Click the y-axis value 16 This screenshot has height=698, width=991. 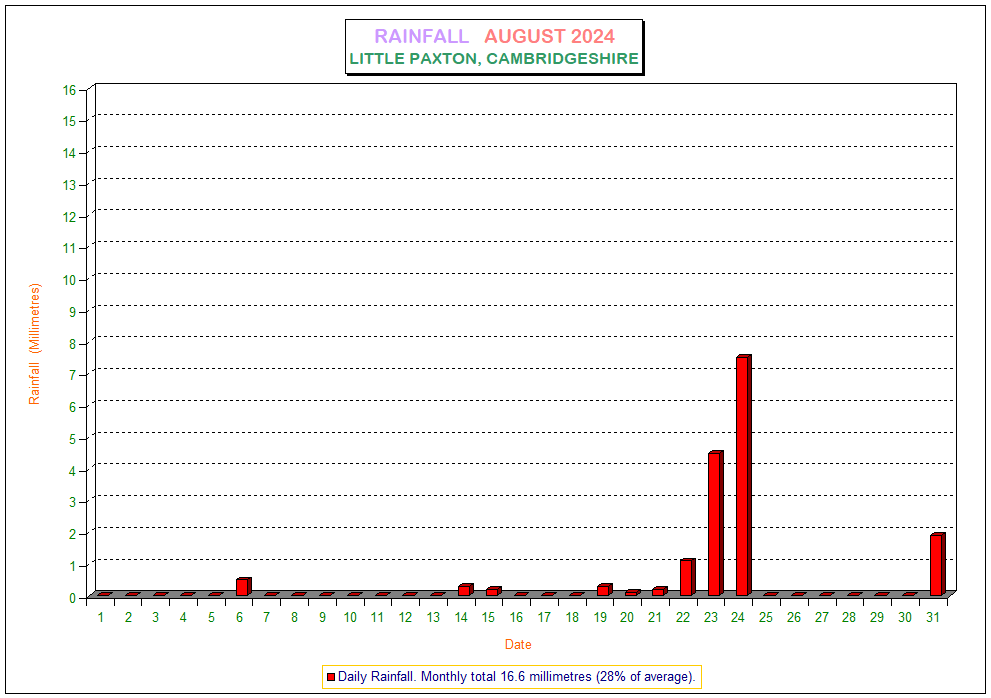click(x=69, y=90)
